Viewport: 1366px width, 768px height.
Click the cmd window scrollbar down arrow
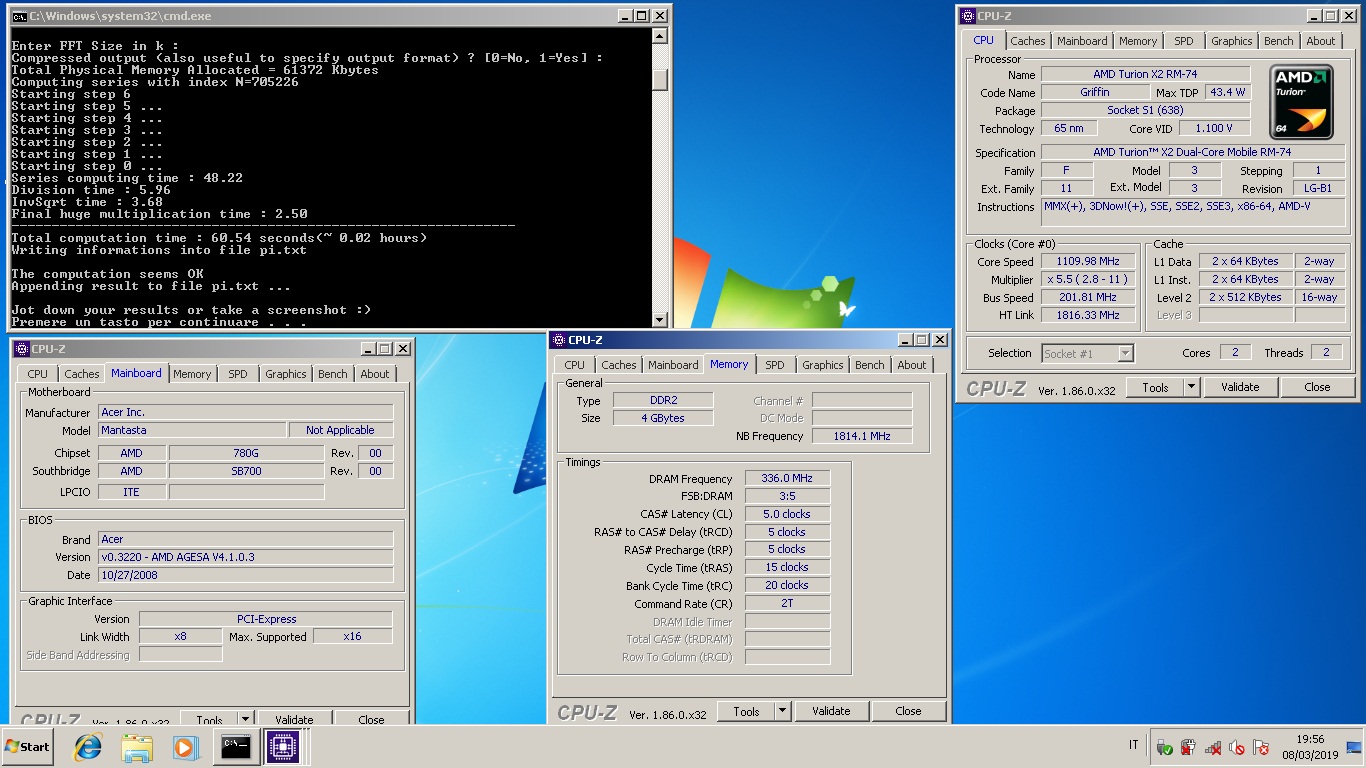tap(659, 320)
